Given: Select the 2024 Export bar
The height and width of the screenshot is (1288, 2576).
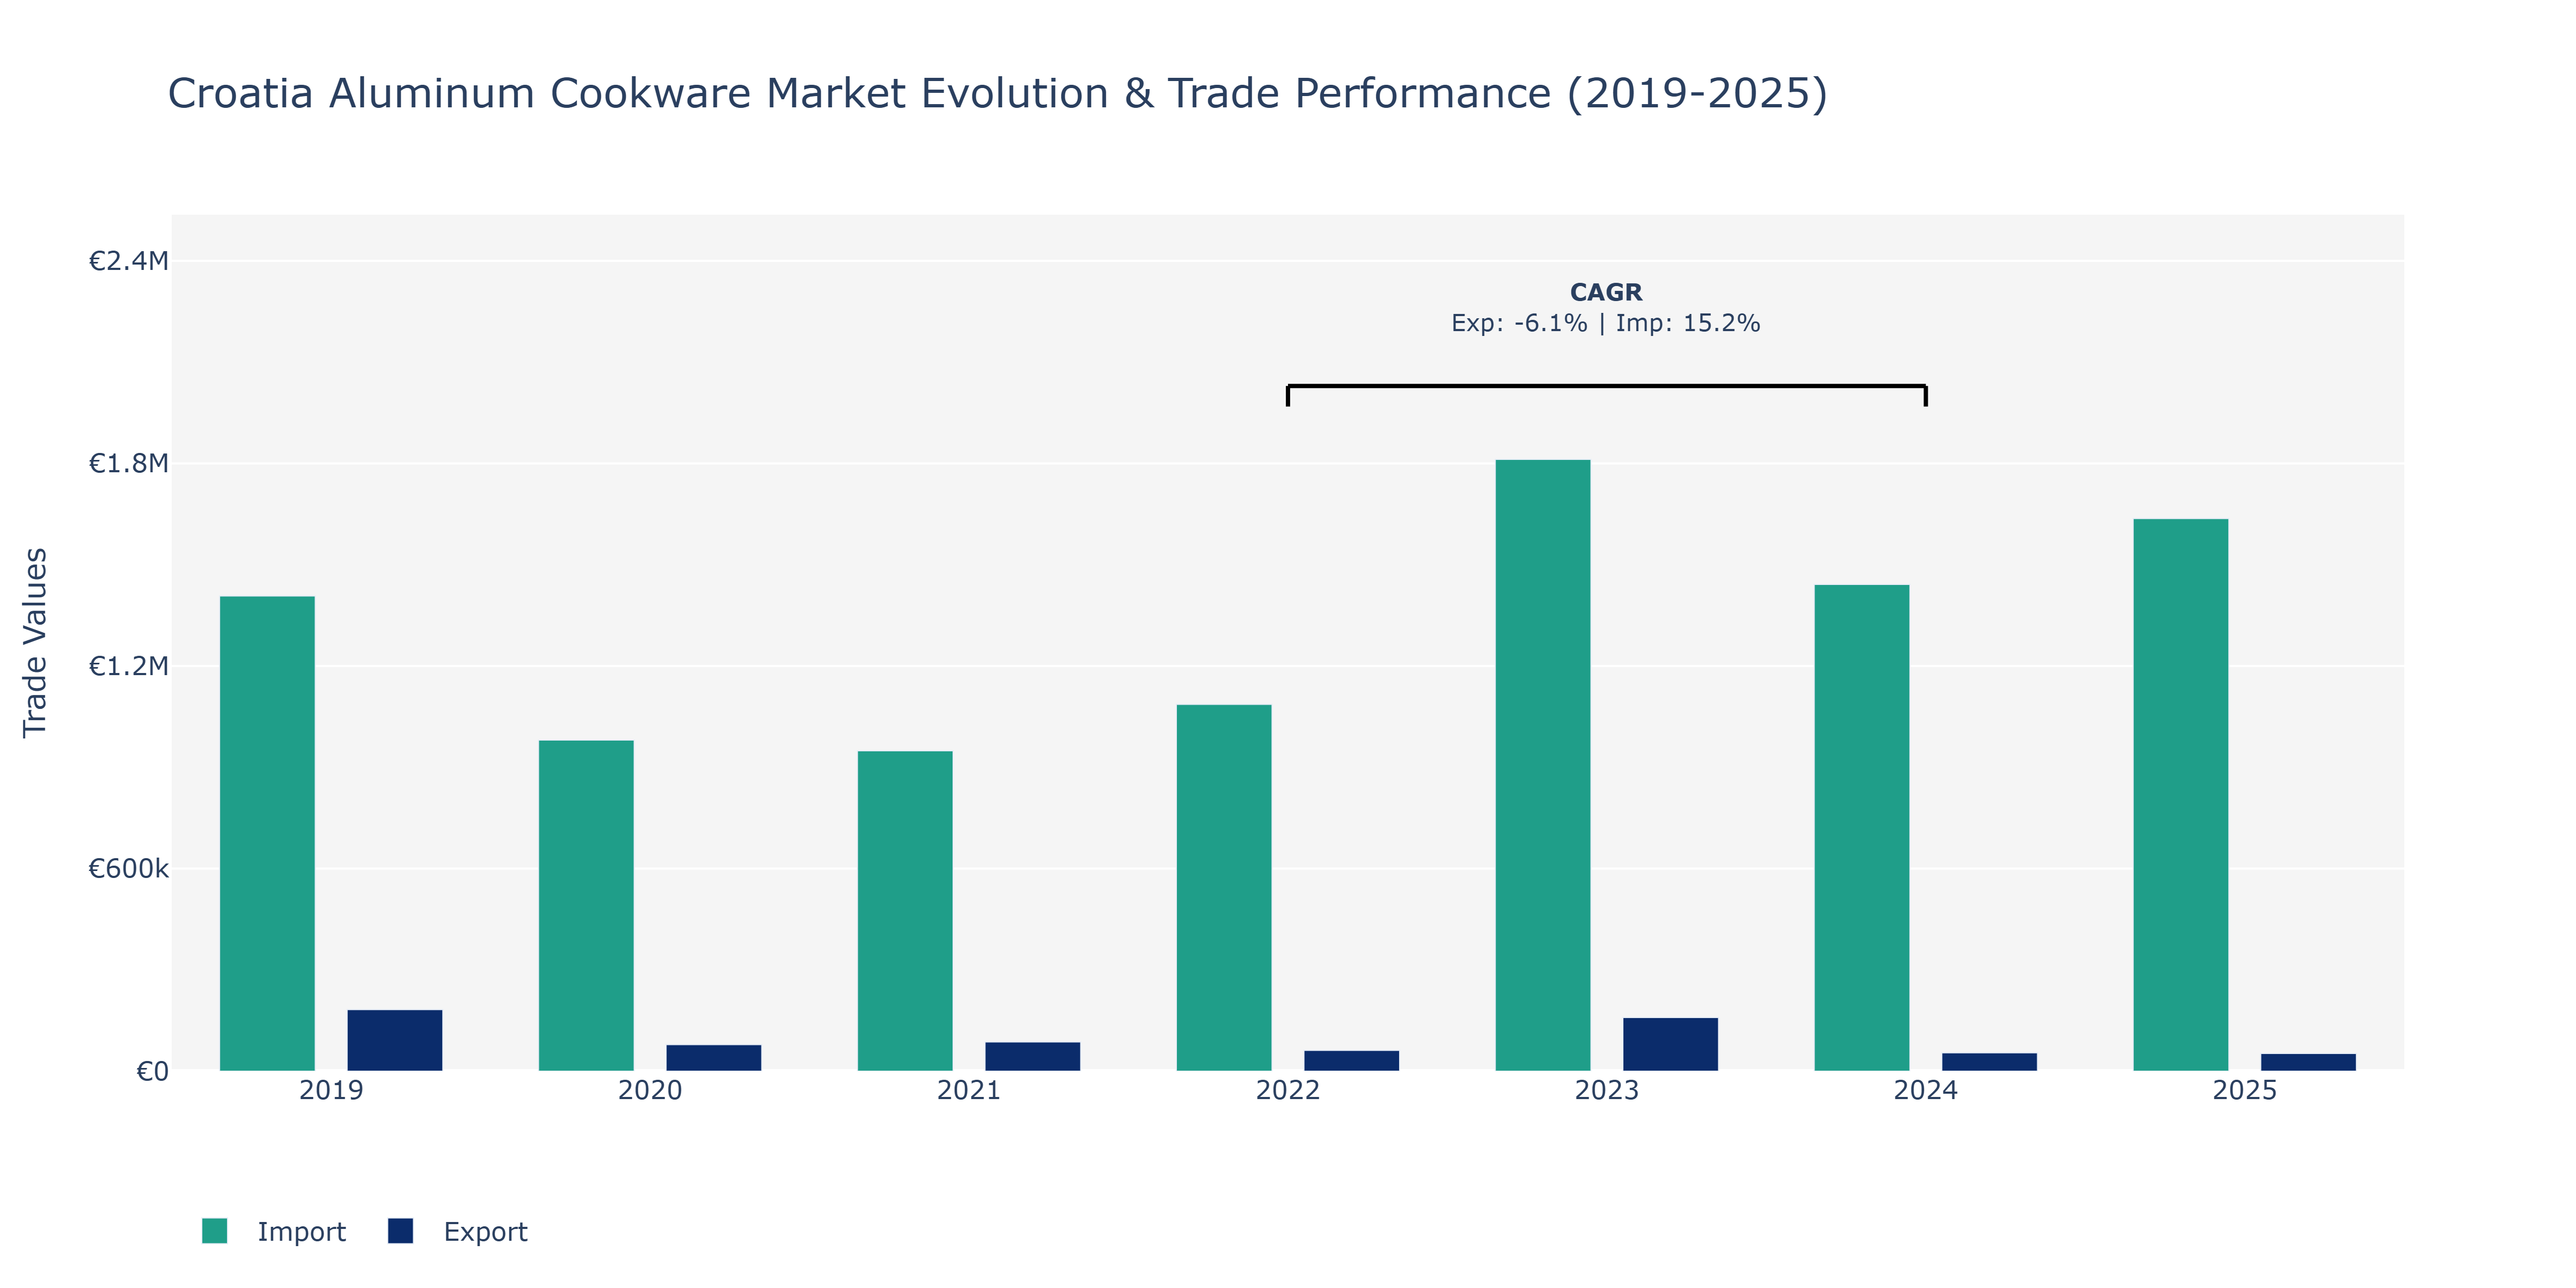Looking at the screenshot, I should point(1990,1062).
